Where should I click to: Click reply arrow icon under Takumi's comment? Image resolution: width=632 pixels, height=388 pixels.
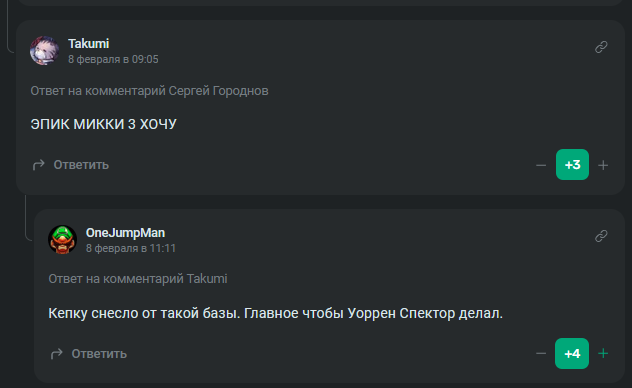point(39,165)
